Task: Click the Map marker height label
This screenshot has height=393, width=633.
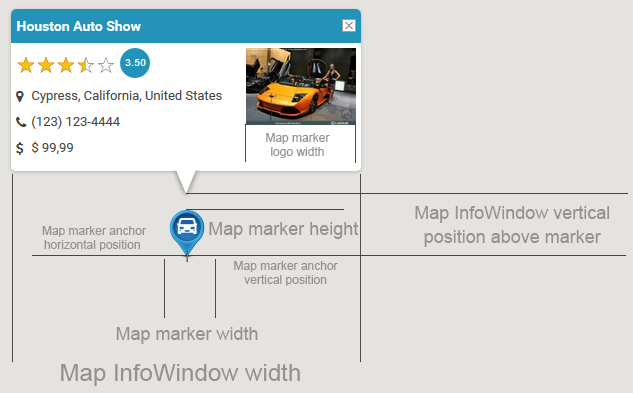Action: coord(283,229)
